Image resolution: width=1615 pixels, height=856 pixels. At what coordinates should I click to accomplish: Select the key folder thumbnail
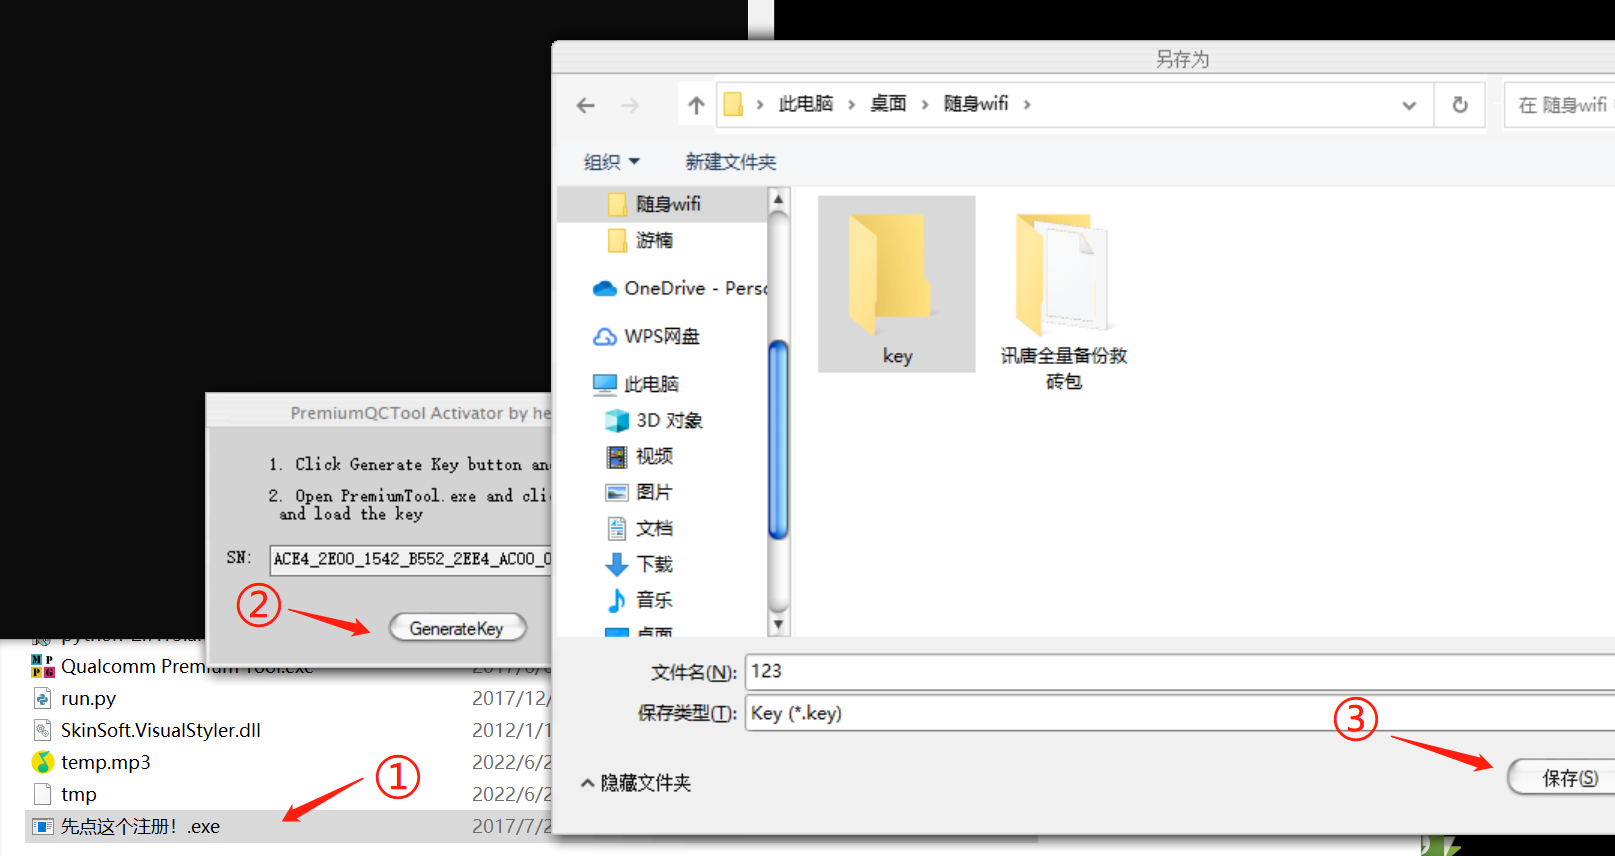[897, 284]
